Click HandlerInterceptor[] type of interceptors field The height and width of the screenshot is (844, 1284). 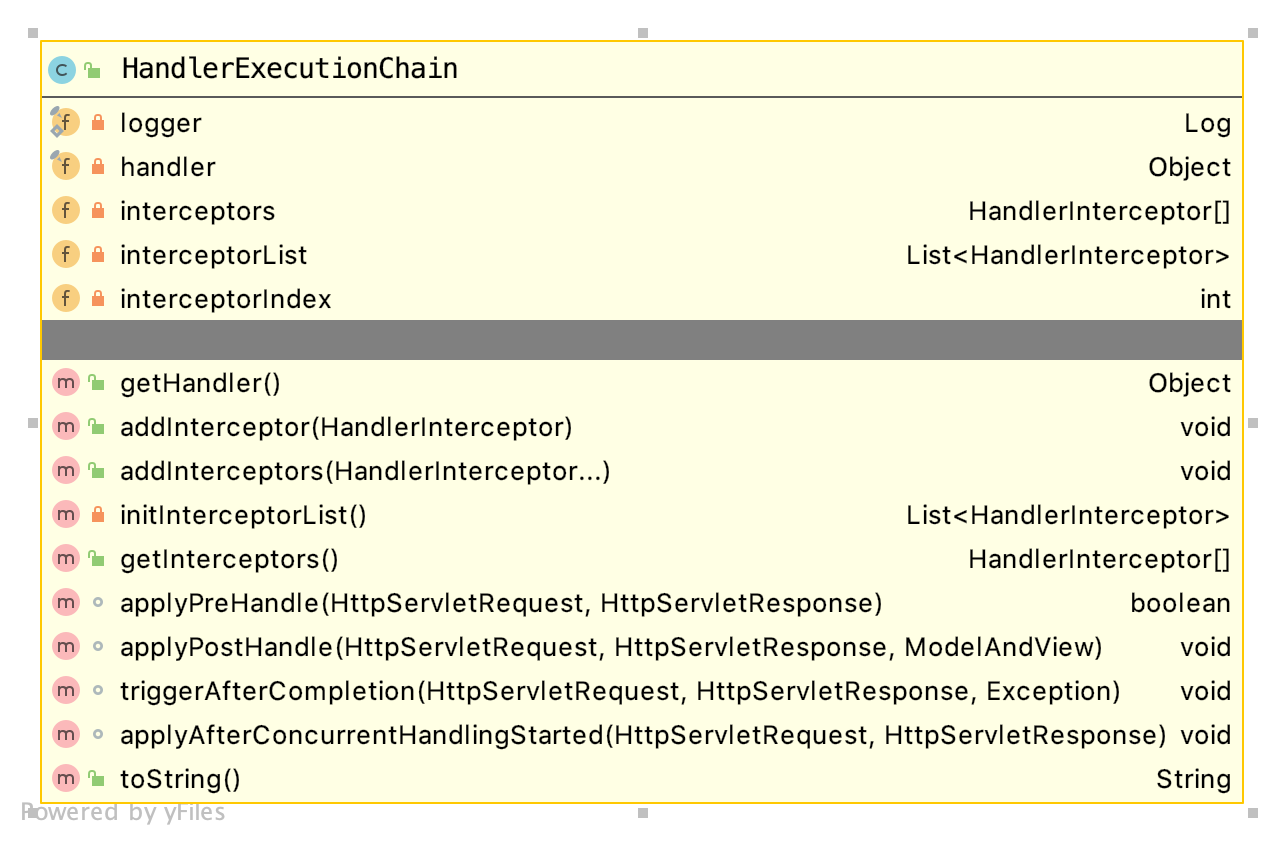(1100, 211)
